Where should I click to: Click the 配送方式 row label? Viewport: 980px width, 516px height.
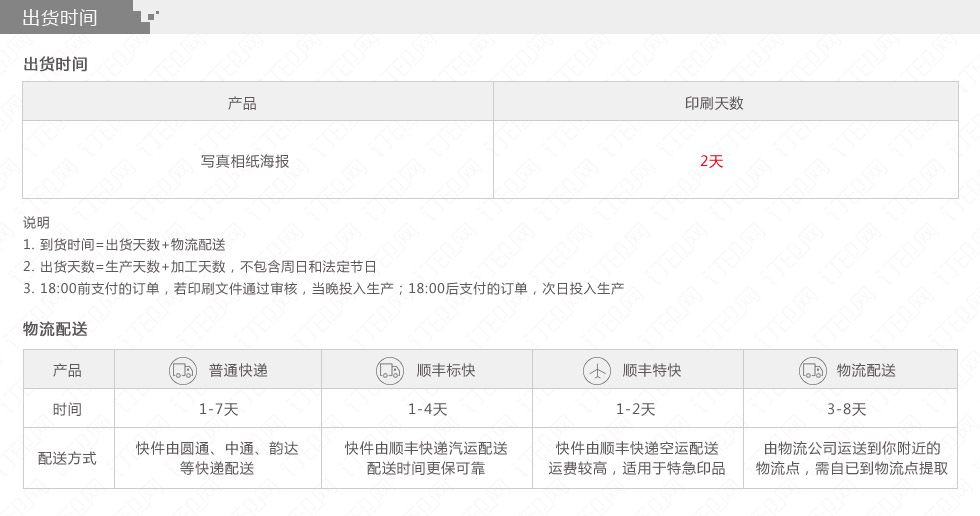tap(67, 458)
